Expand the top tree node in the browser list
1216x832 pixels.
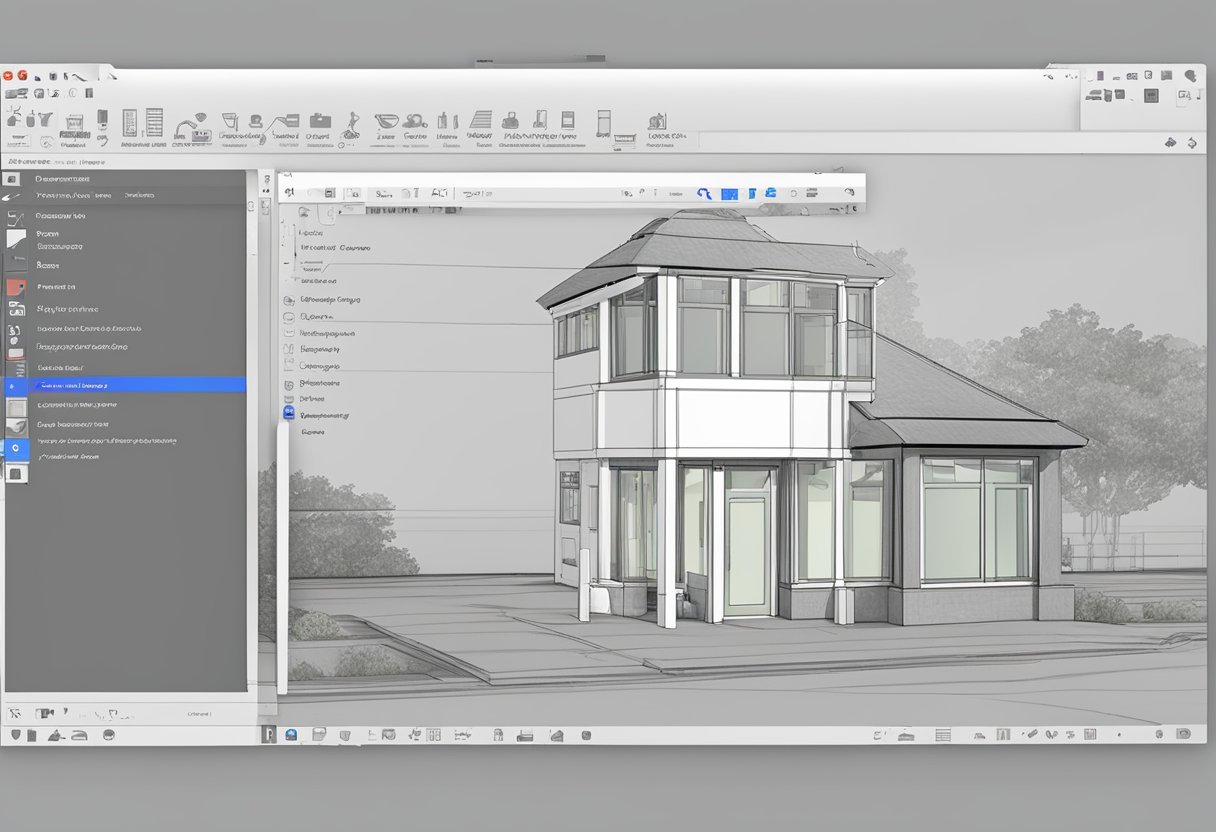point(303,231)
